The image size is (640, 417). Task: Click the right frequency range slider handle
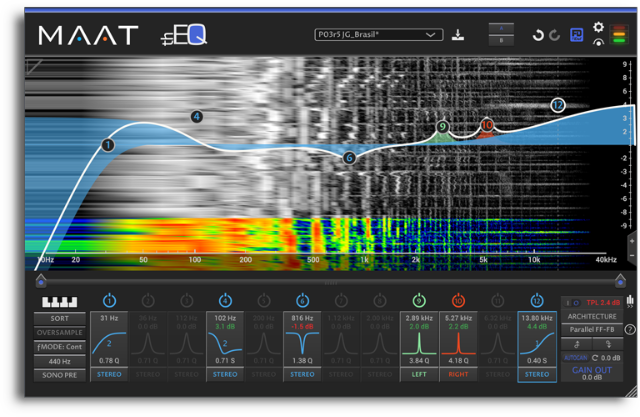[x=620, y=280]
